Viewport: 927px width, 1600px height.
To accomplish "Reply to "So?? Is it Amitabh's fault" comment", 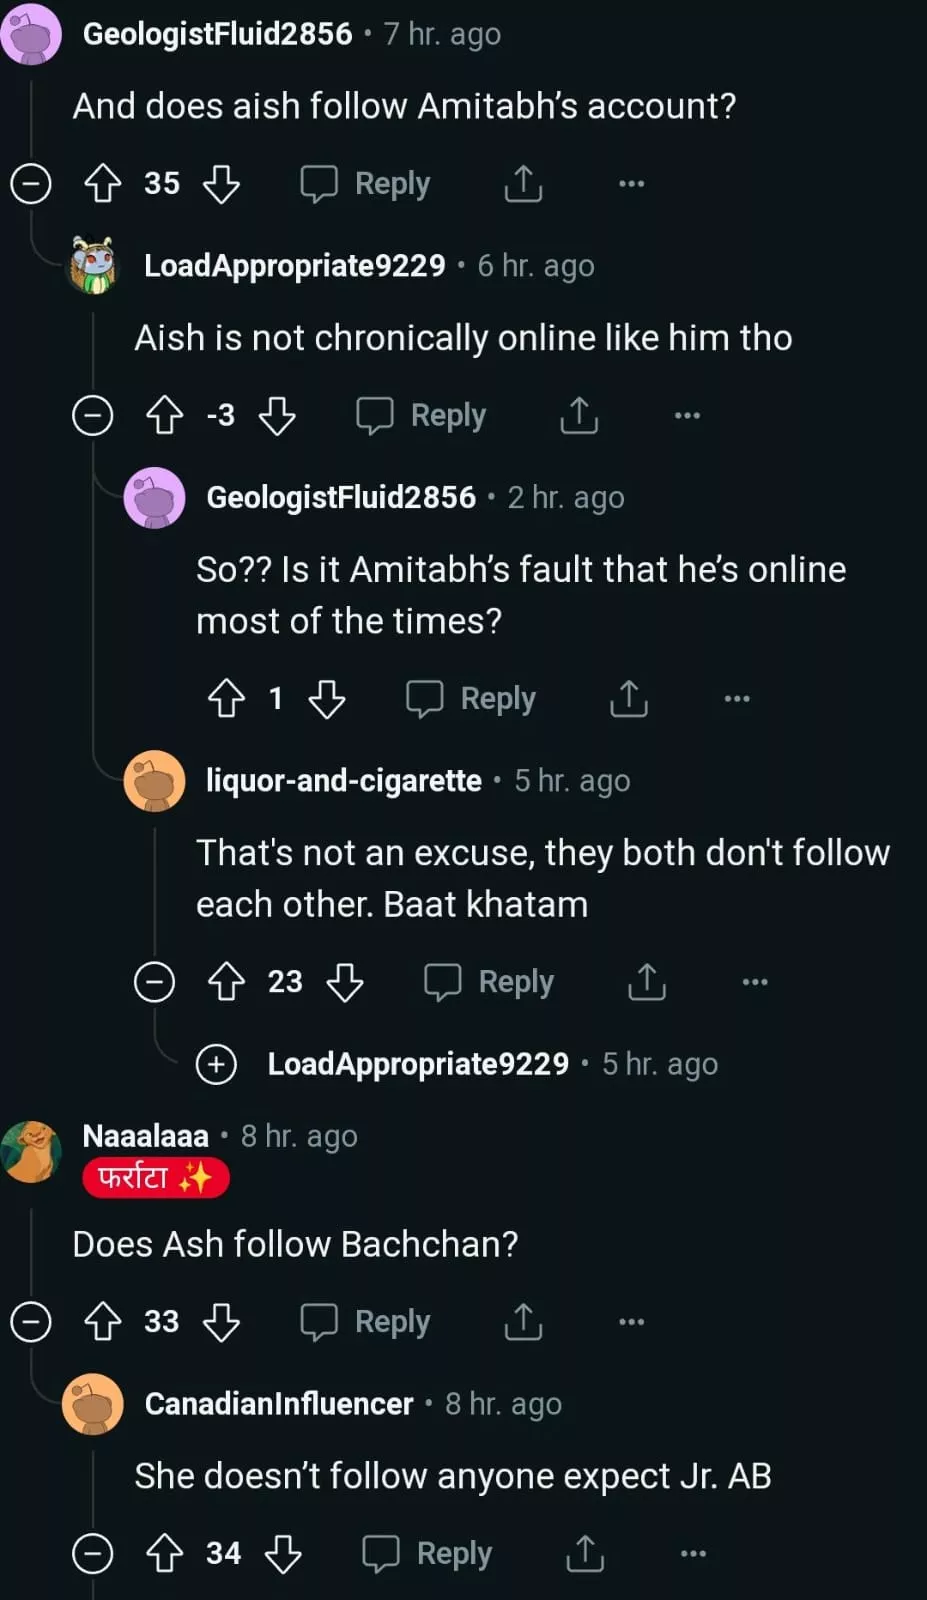I will 471,699.
